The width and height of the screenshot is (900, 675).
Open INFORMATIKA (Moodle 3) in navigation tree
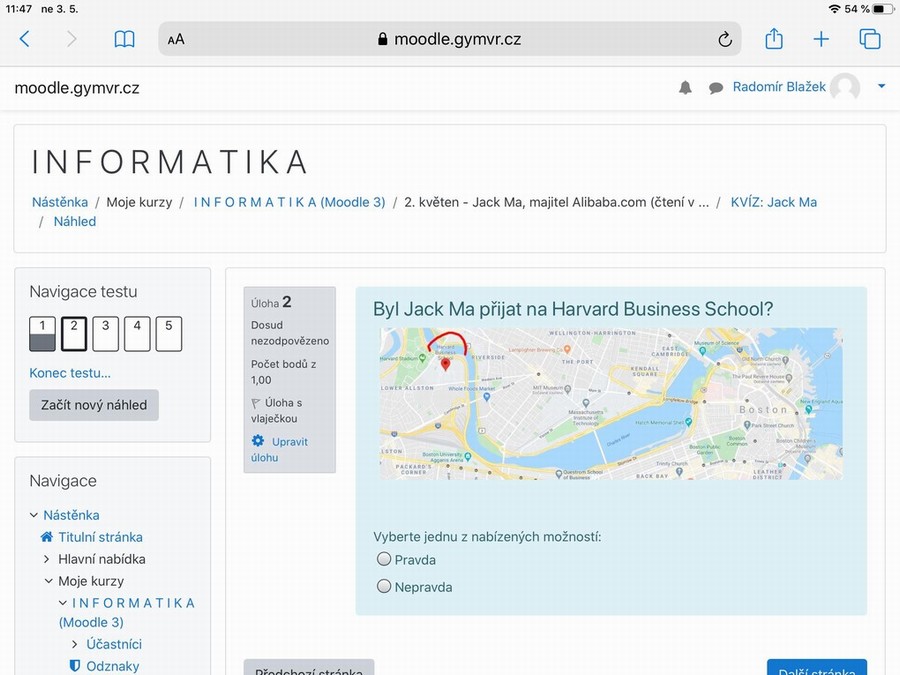[x=127, y=612]
